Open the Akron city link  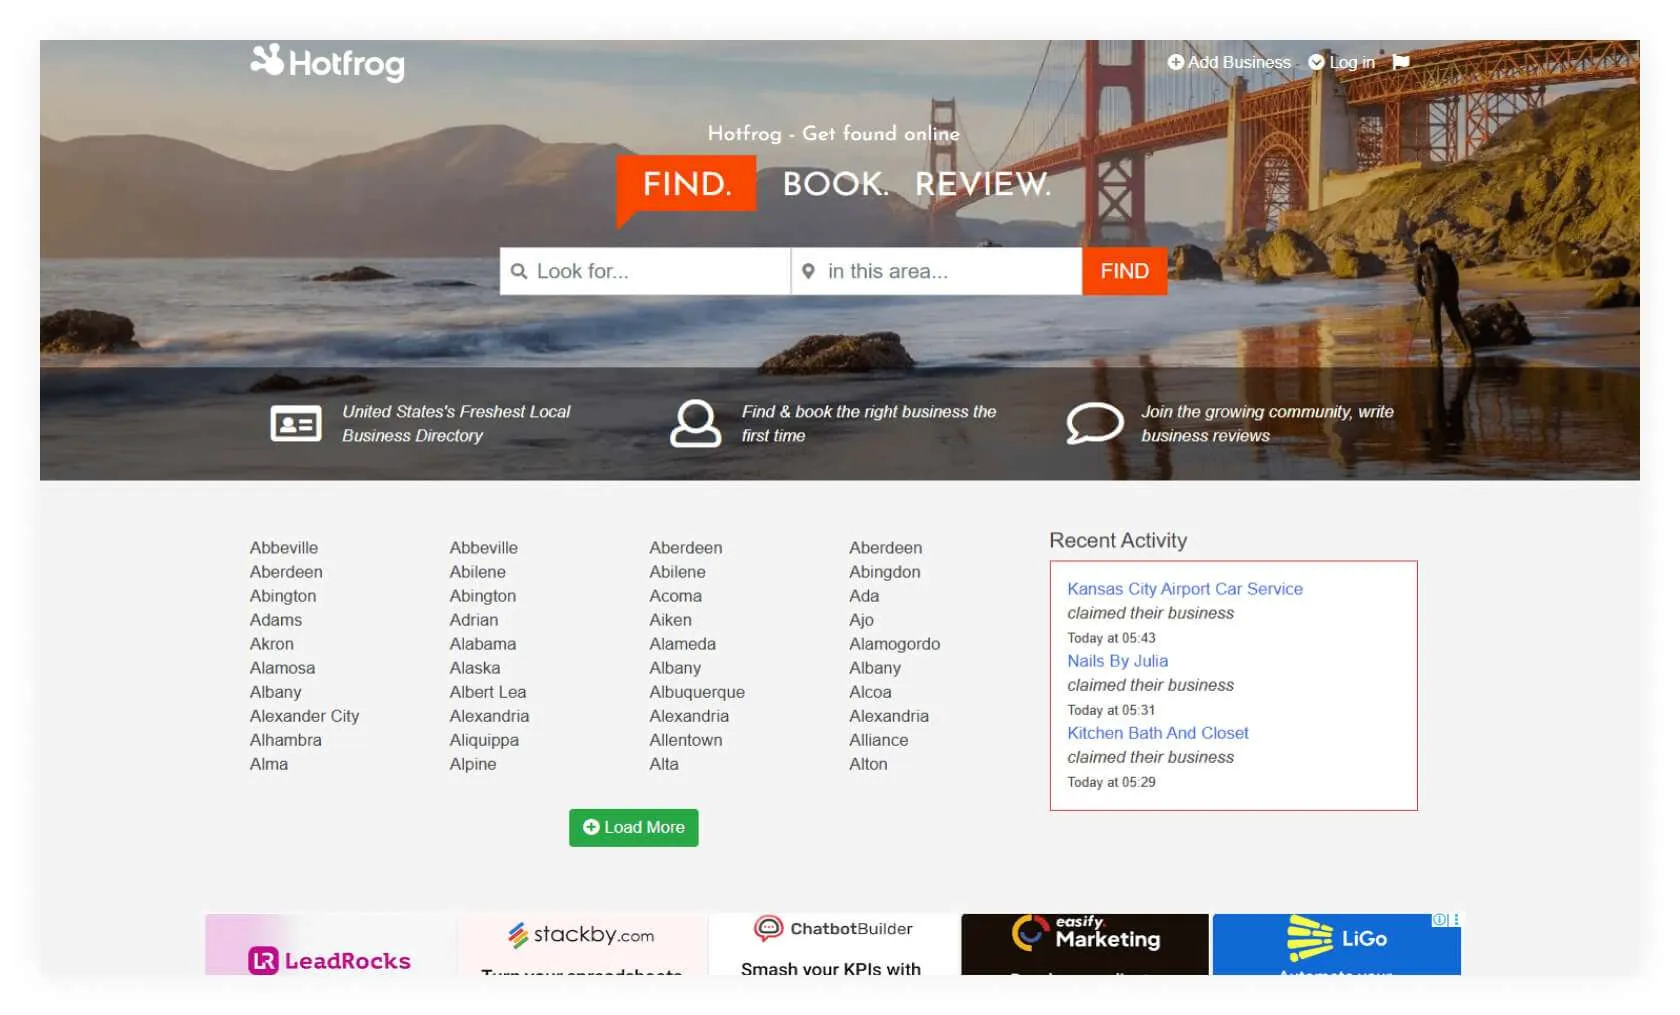pyautogui.click(x=272, y=644)
